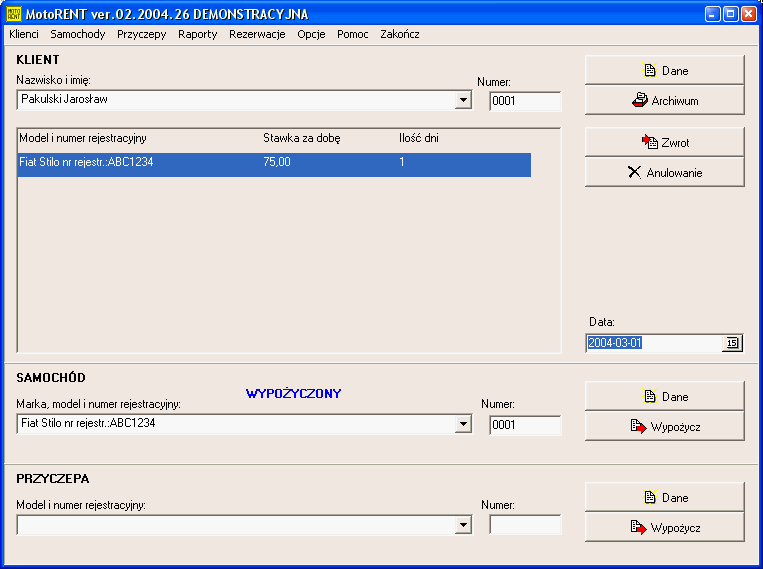Click Wypożycz in the Samochód section
763x569 pixels.
[x=665, y=426]
